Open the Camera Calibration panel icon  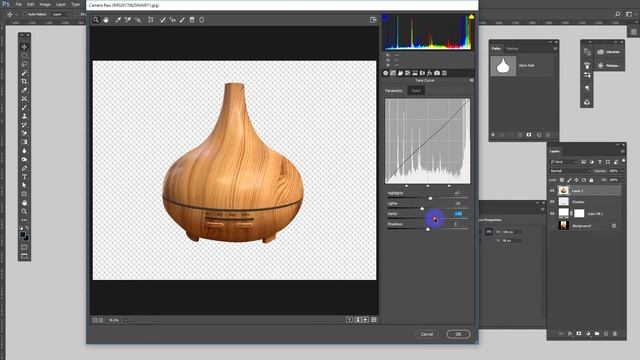pyautogui.click(x=437, y=73)
